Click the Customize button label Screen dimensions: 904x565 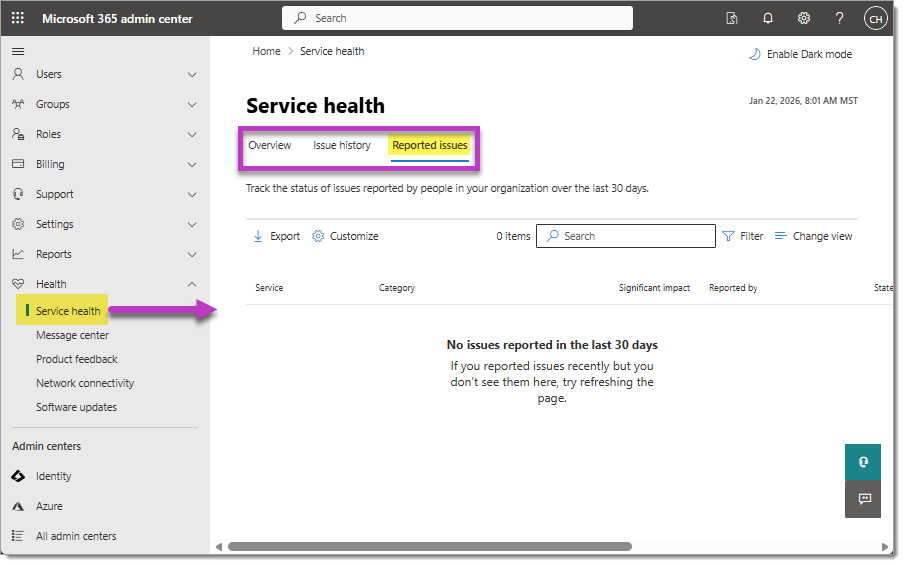coord(354,236)
